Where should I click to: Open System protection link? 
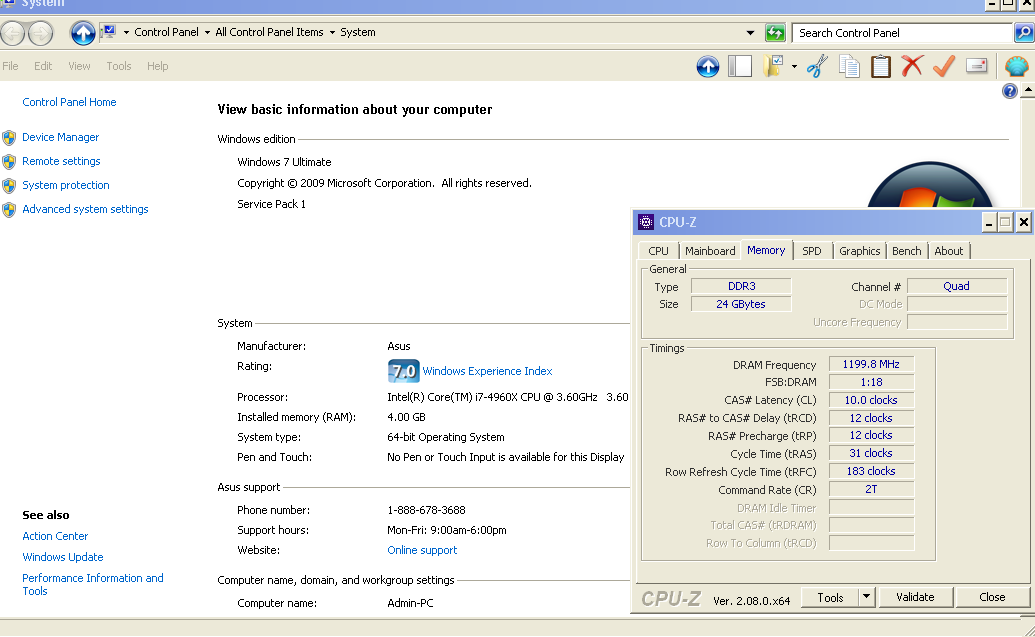click(66, 185)
